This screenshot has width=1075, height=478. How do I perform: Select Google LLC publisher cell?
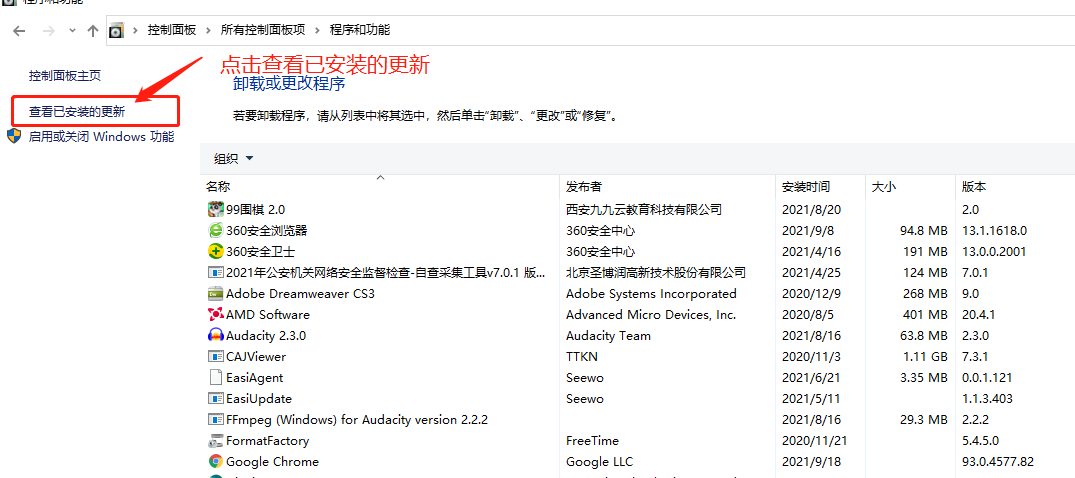(599, 462)
